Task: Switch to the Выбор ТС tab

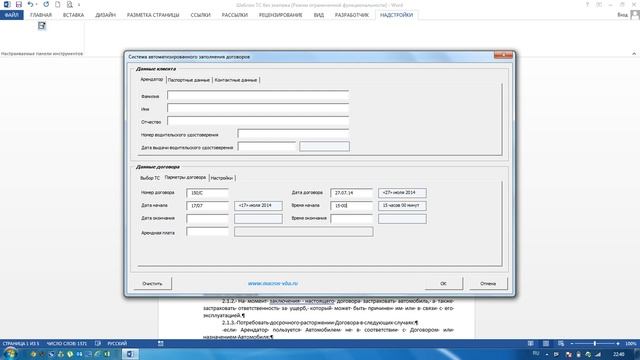Action: (x=150, y=178)
